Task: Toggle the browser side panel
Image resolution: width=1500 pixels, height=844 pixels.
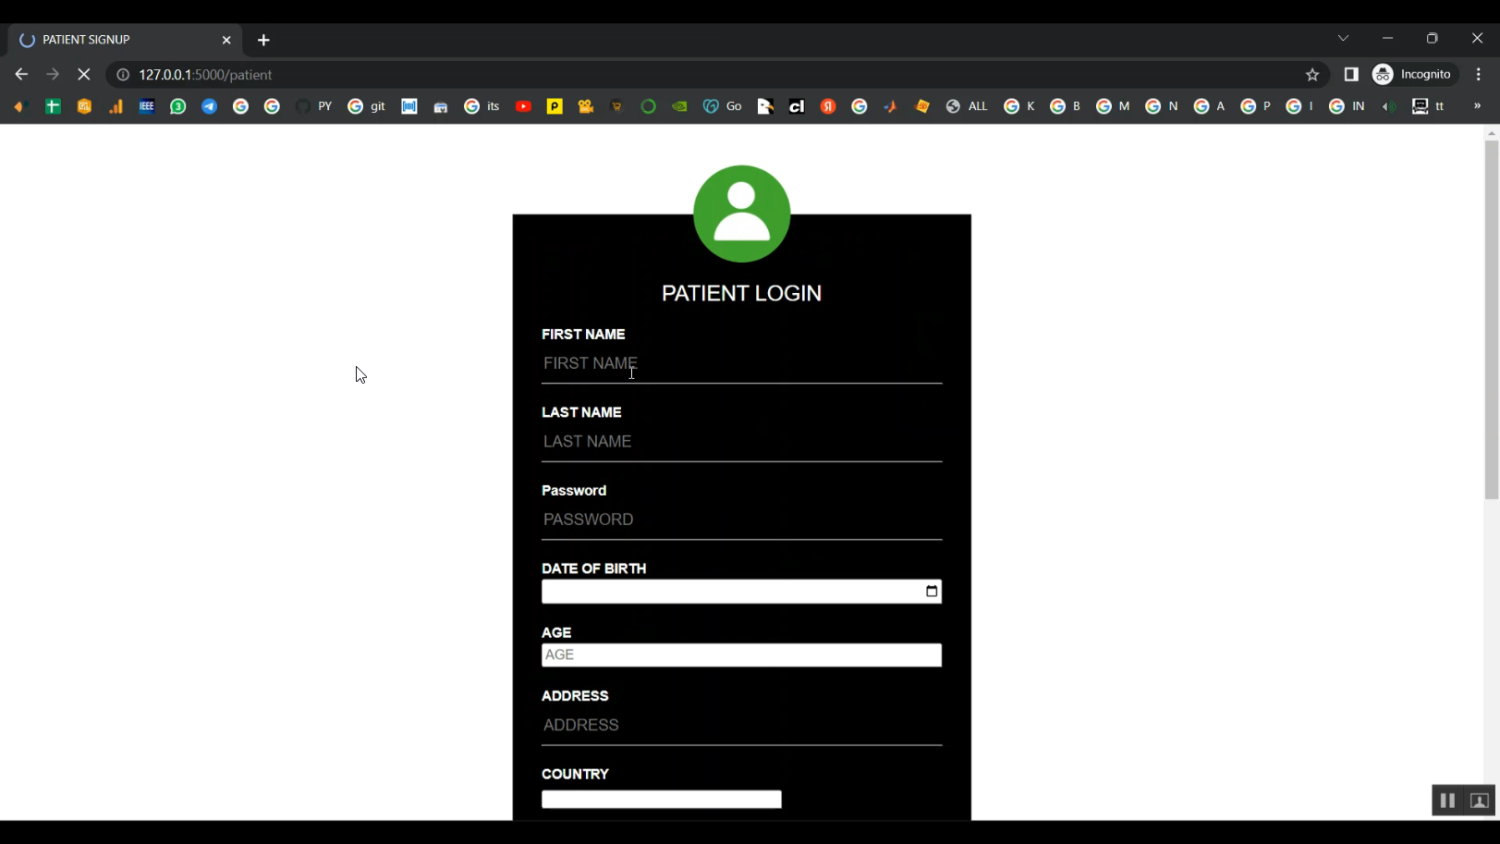Action: click(x=1351, y=74)
